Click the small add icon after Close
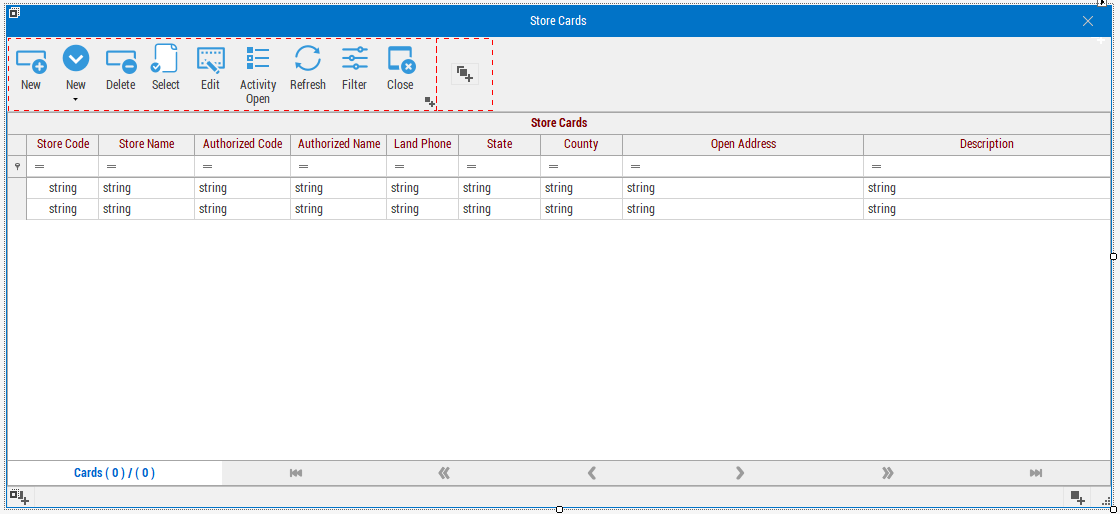Screen dimensions: 1120x514 [430, 102]
